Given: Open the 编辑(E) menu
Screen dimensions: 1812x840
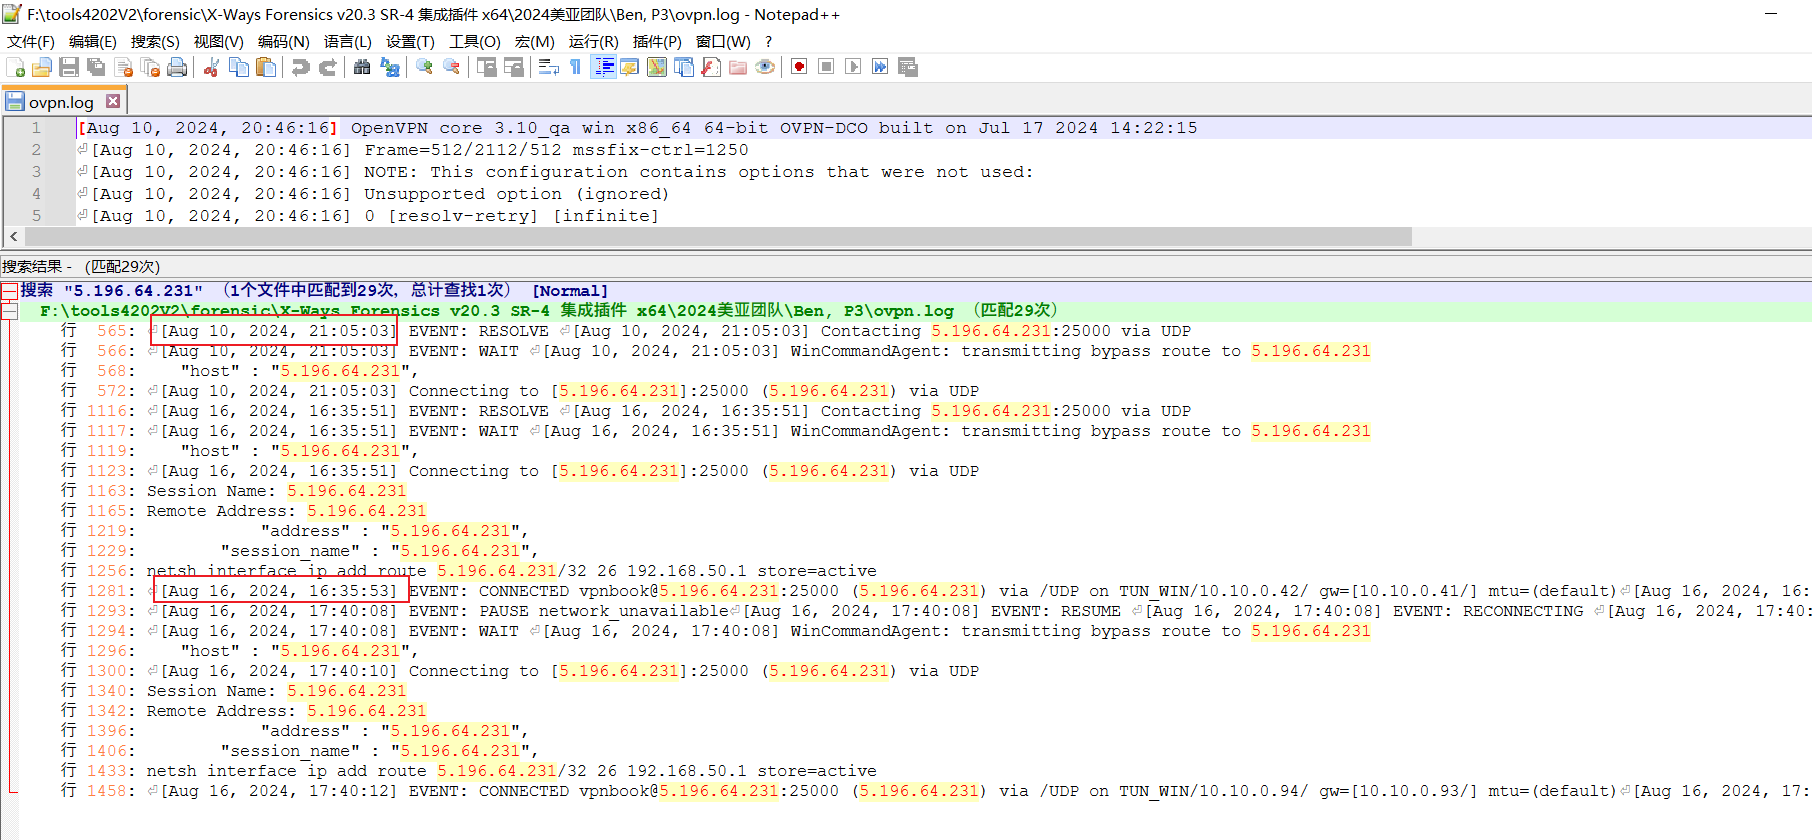Looking at the screenshot, I should click(93, 41).
